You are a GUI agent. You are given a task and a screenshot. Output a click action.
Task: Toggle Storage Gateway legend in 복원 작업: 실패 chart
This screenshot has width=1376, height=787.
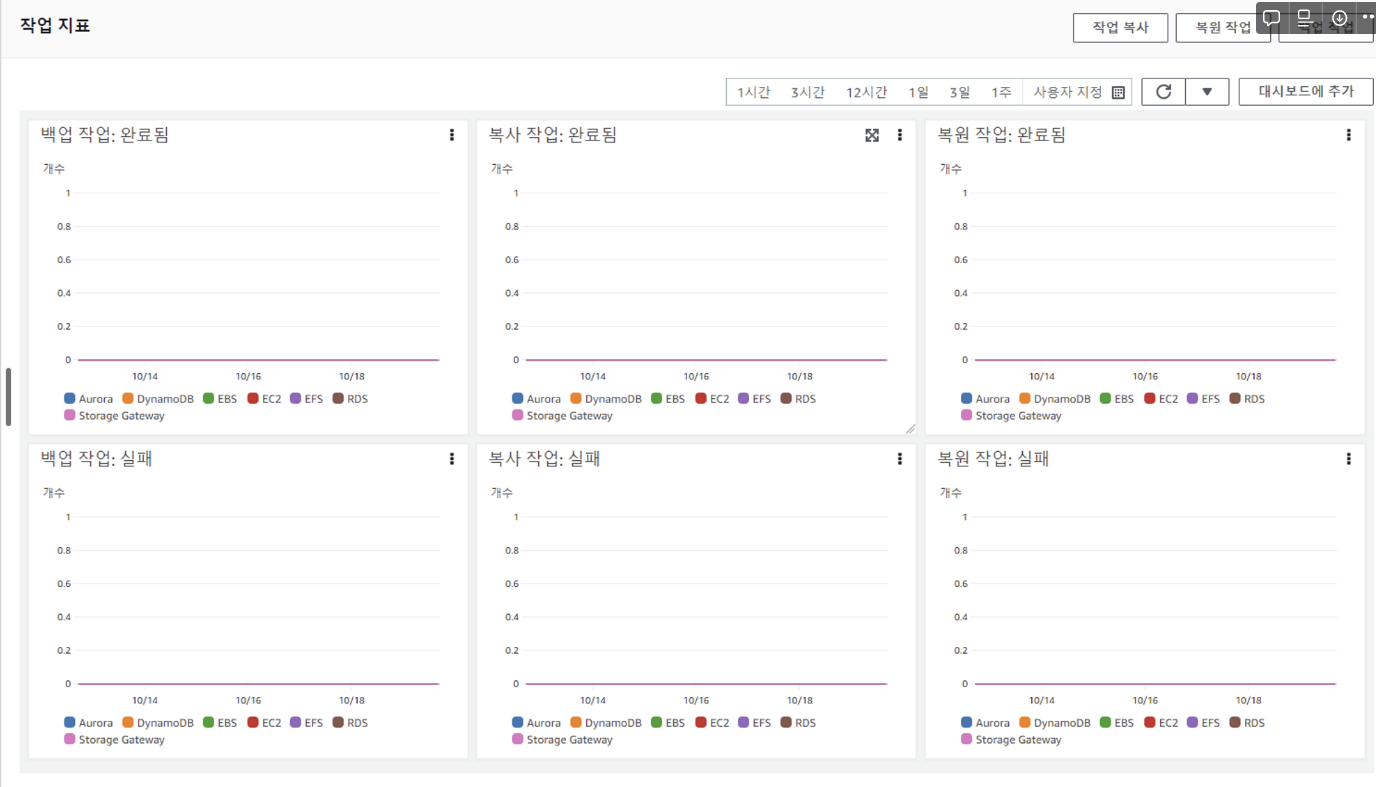click(x=1011, y=740)
